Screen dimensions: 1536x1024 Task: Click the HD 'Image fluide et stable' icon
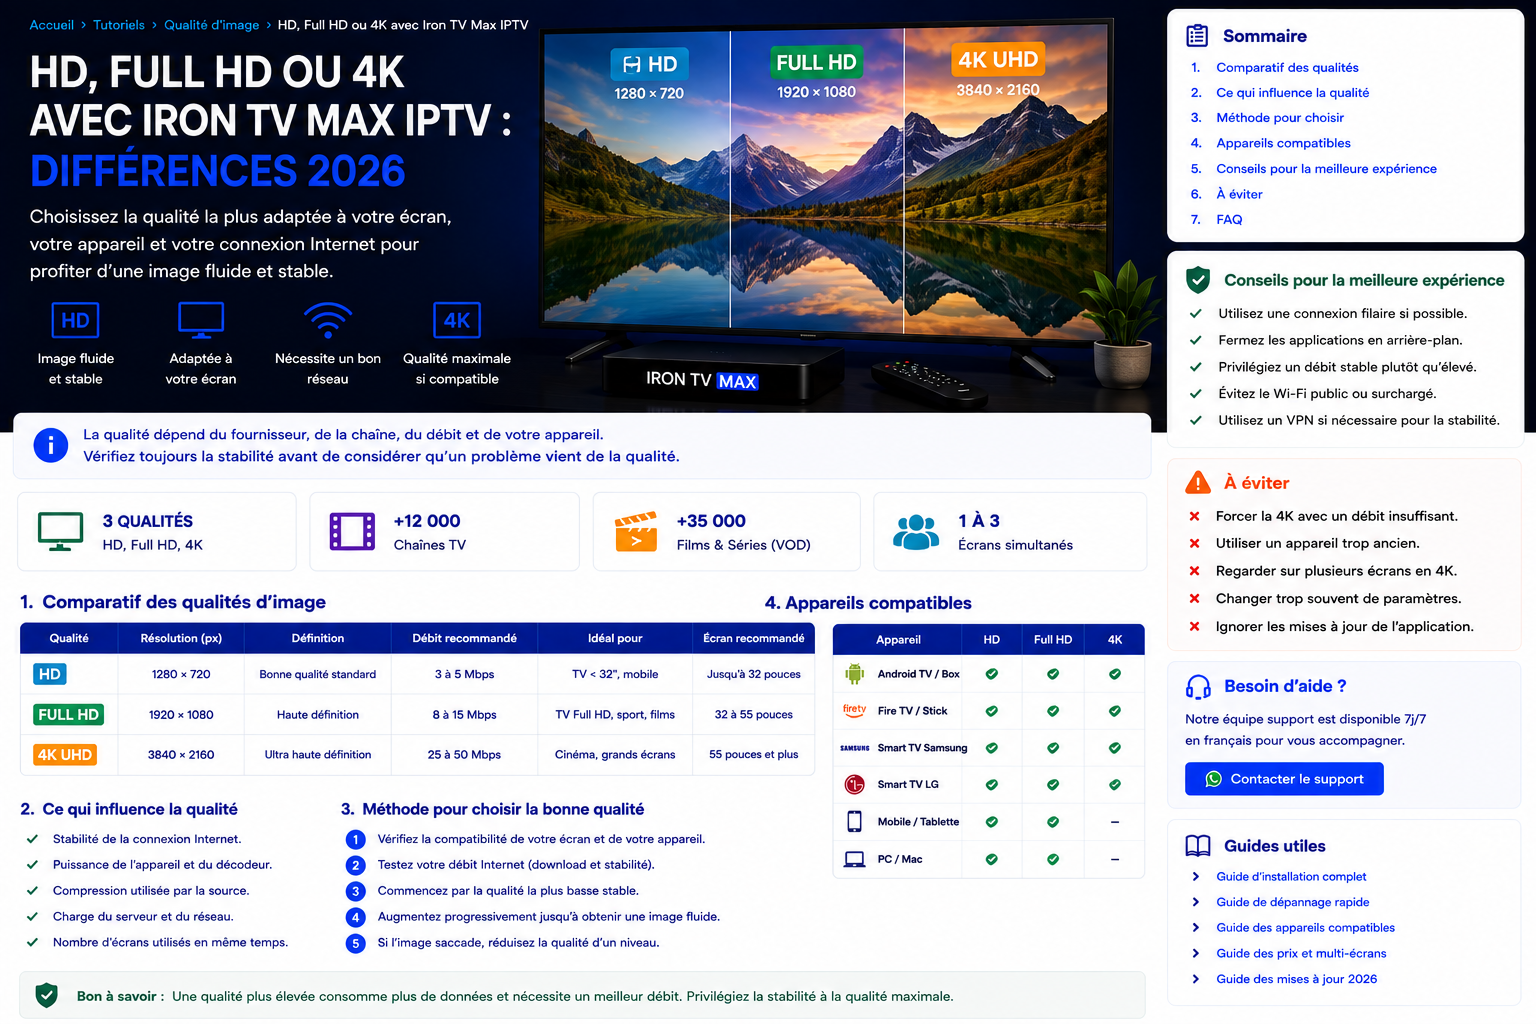75,320
